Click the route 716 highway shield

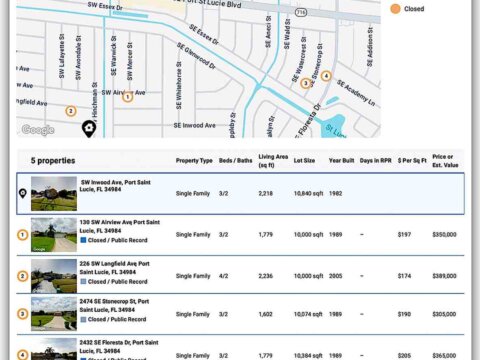coord(301,12)
